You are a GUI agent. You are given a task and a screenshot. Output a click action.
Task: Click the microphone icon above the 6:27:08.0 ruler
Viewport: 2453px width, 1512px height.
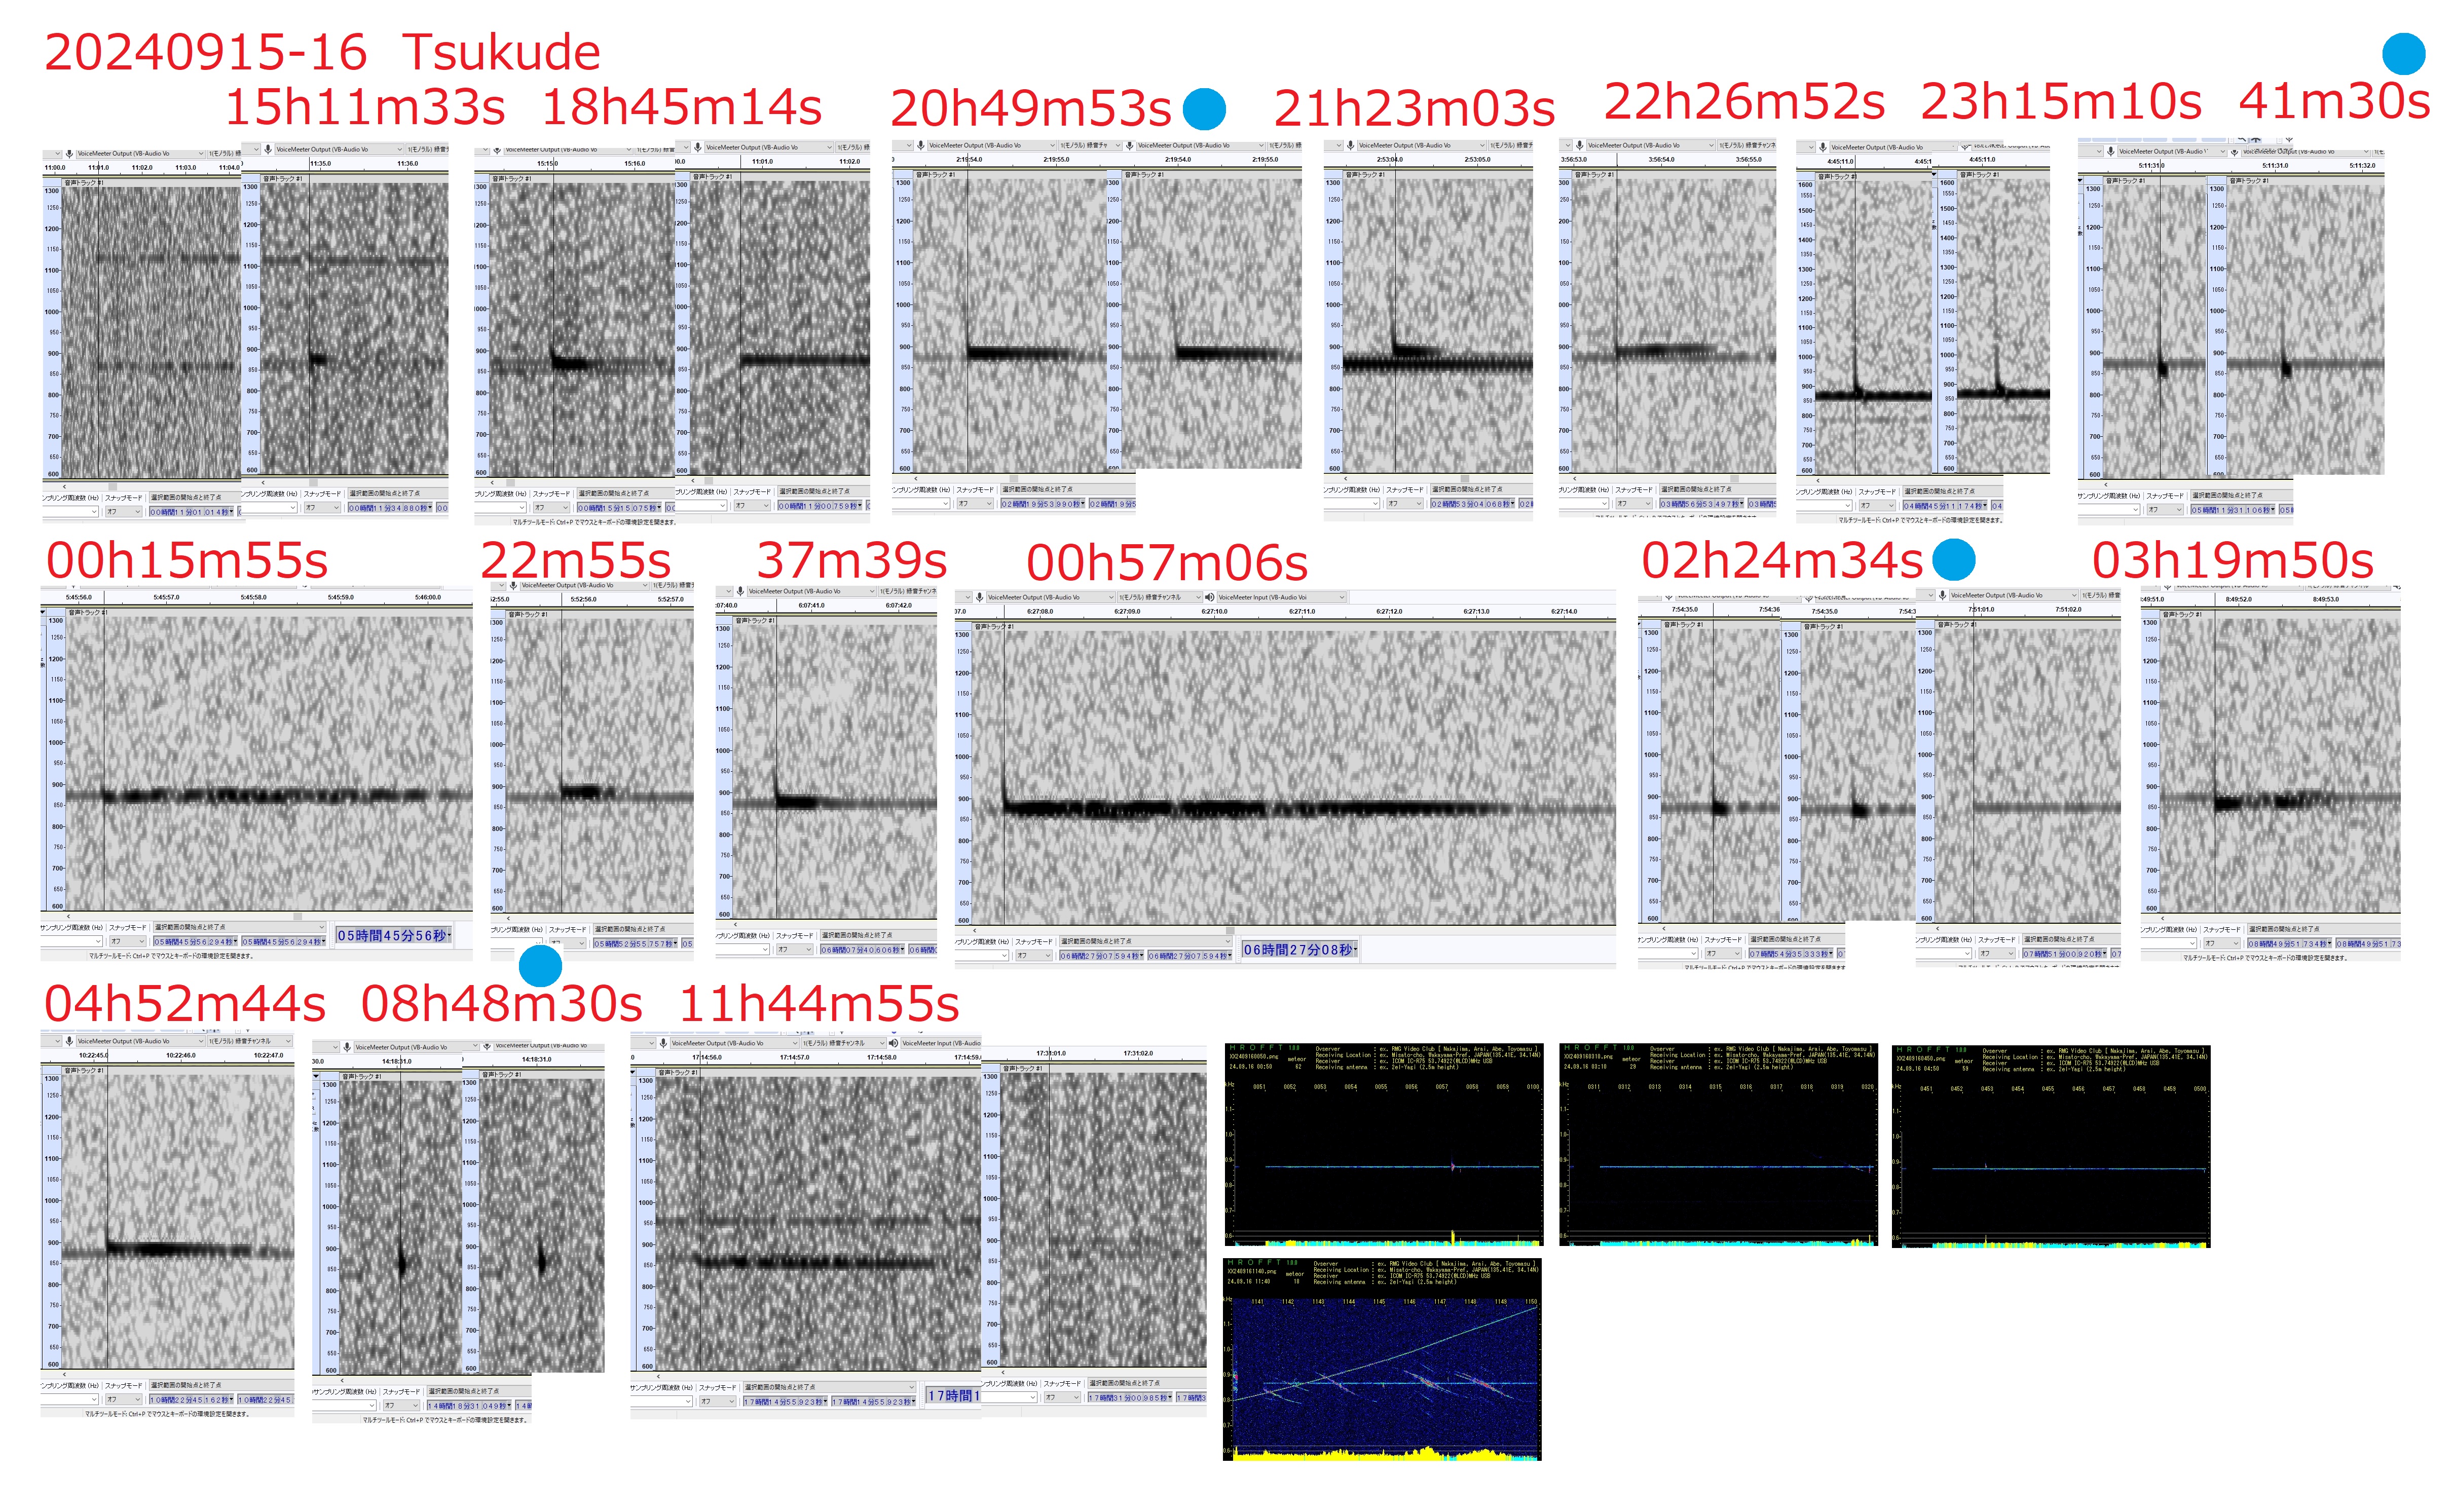(x=979, y=597)
